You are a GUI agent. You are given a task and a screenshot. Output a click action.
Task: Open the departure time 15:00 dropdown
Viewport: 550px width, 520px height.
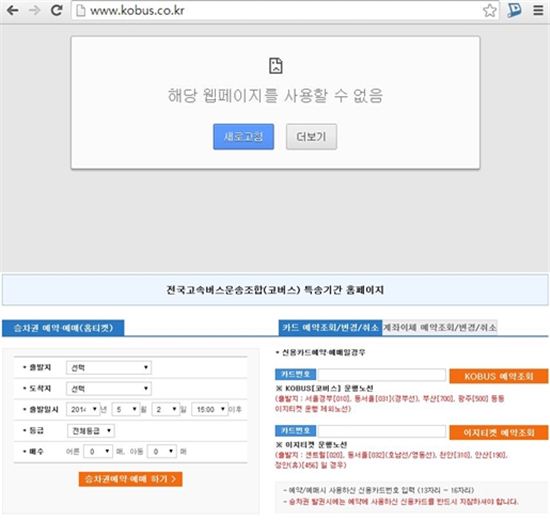coord(210,409)
